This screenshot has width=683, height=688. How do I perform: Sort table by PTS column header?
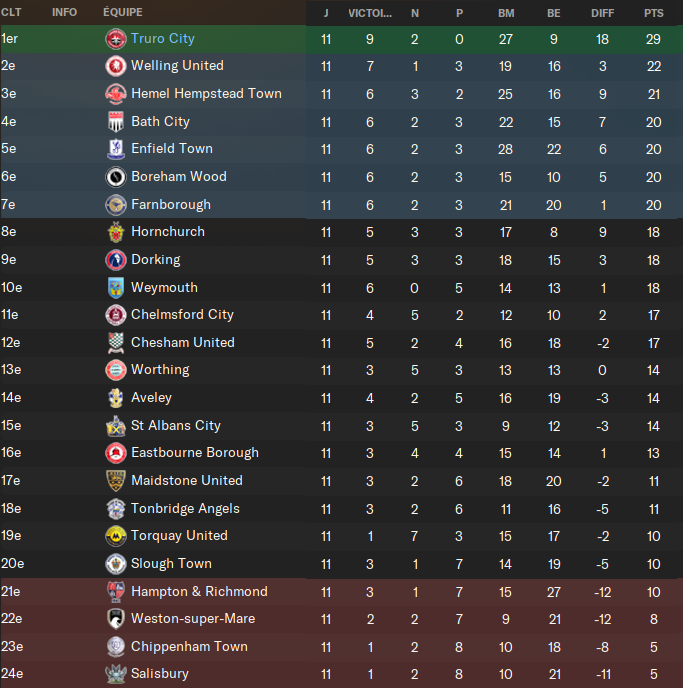pyautogui.click(x=654, y=13)
